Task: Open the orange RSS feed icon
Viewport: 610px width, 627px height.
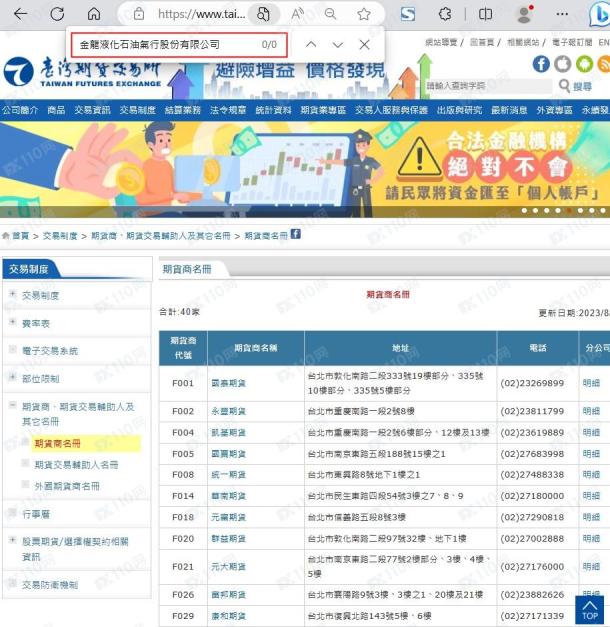Action: coord(604,64)
